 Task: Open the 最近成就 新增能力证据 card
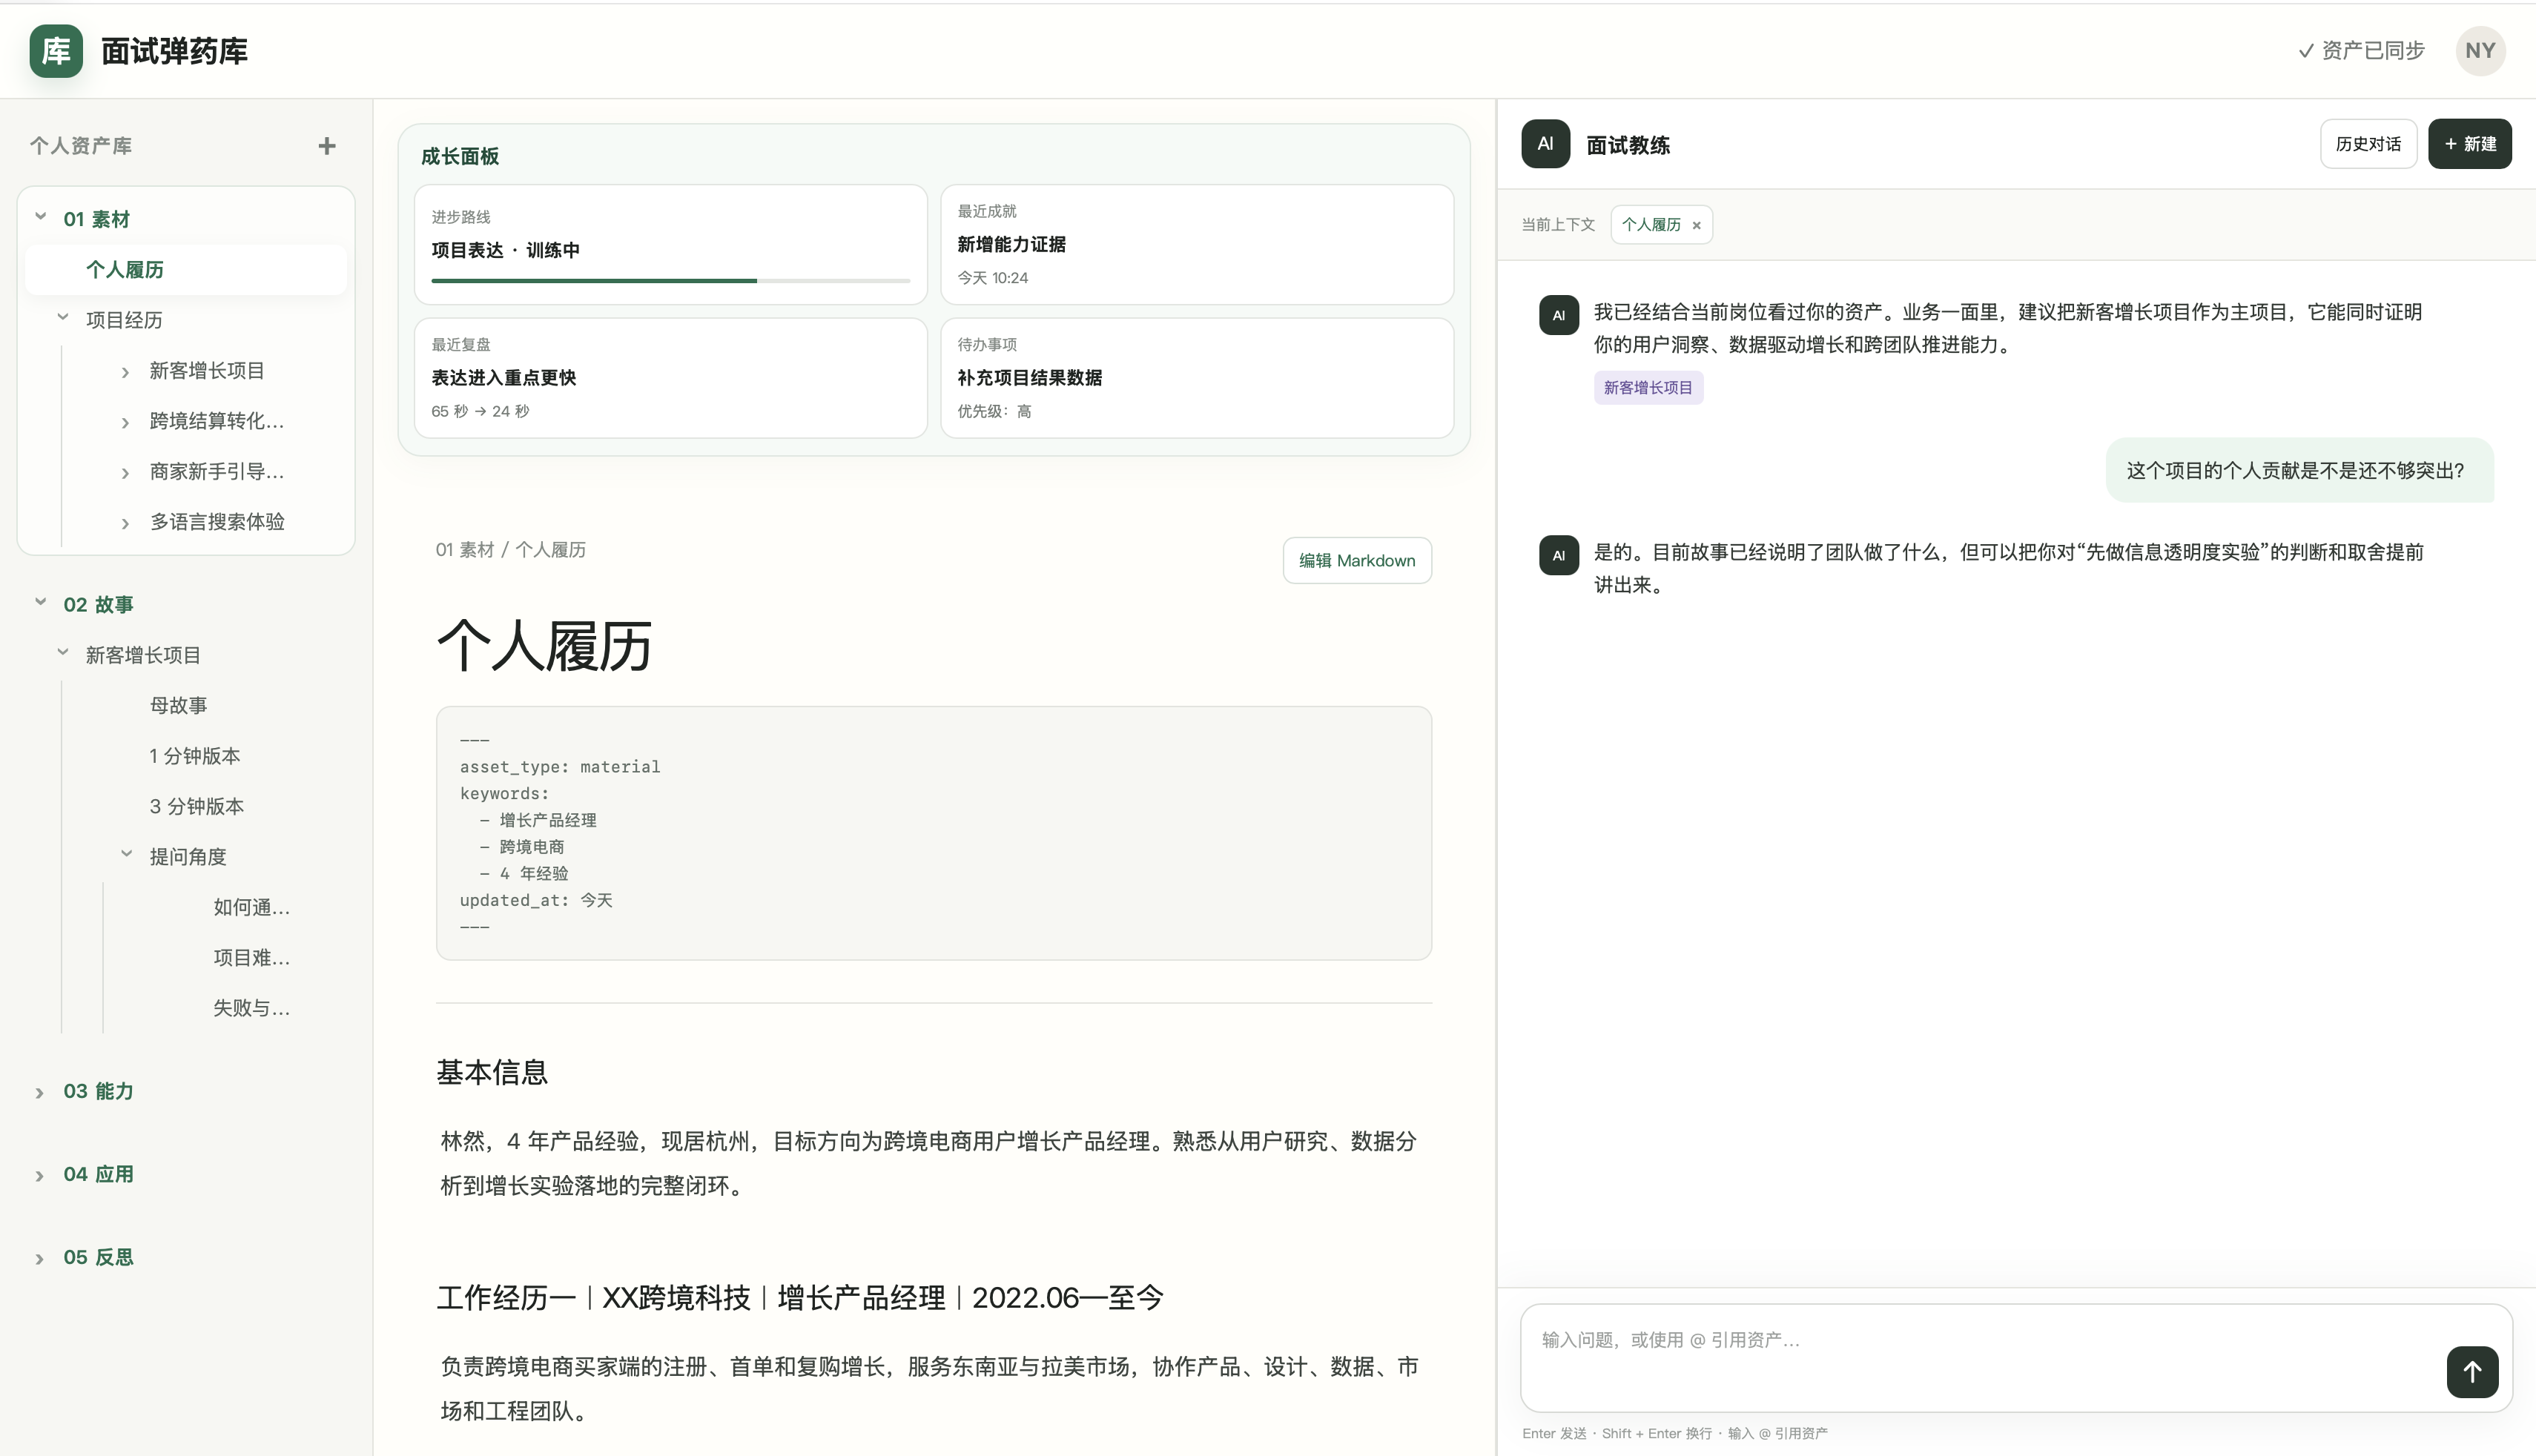(x=1196, y=244)
